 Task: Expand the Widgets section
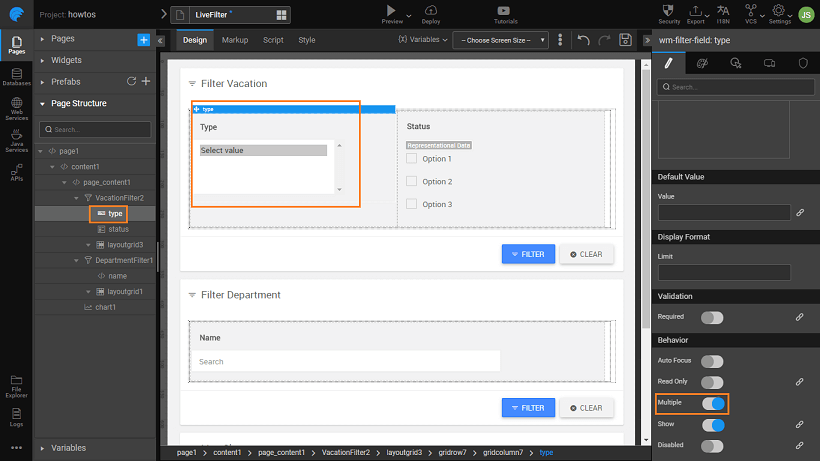67,60
